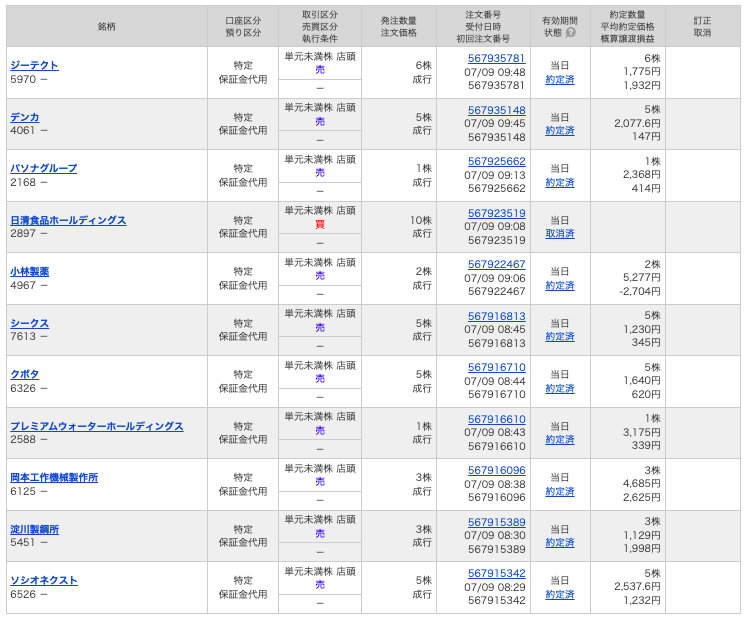
Task: Open order number 567916096
Action: [x=496, y=470]
